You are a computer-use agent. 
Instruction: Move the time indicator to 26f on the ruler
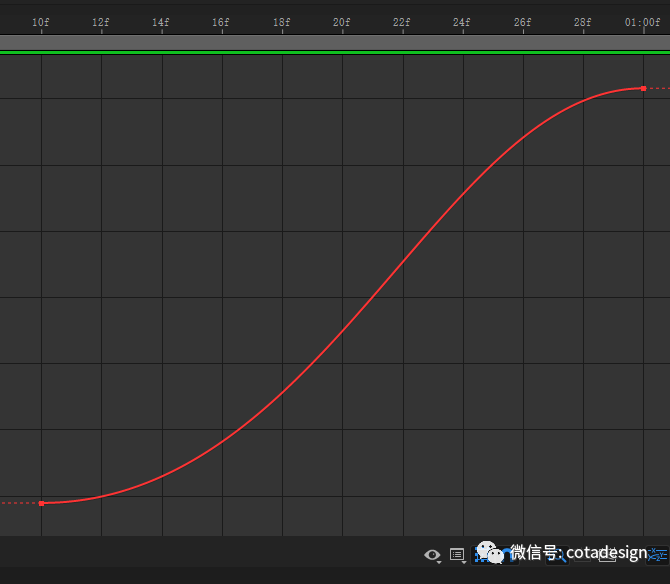click(523, 22)
